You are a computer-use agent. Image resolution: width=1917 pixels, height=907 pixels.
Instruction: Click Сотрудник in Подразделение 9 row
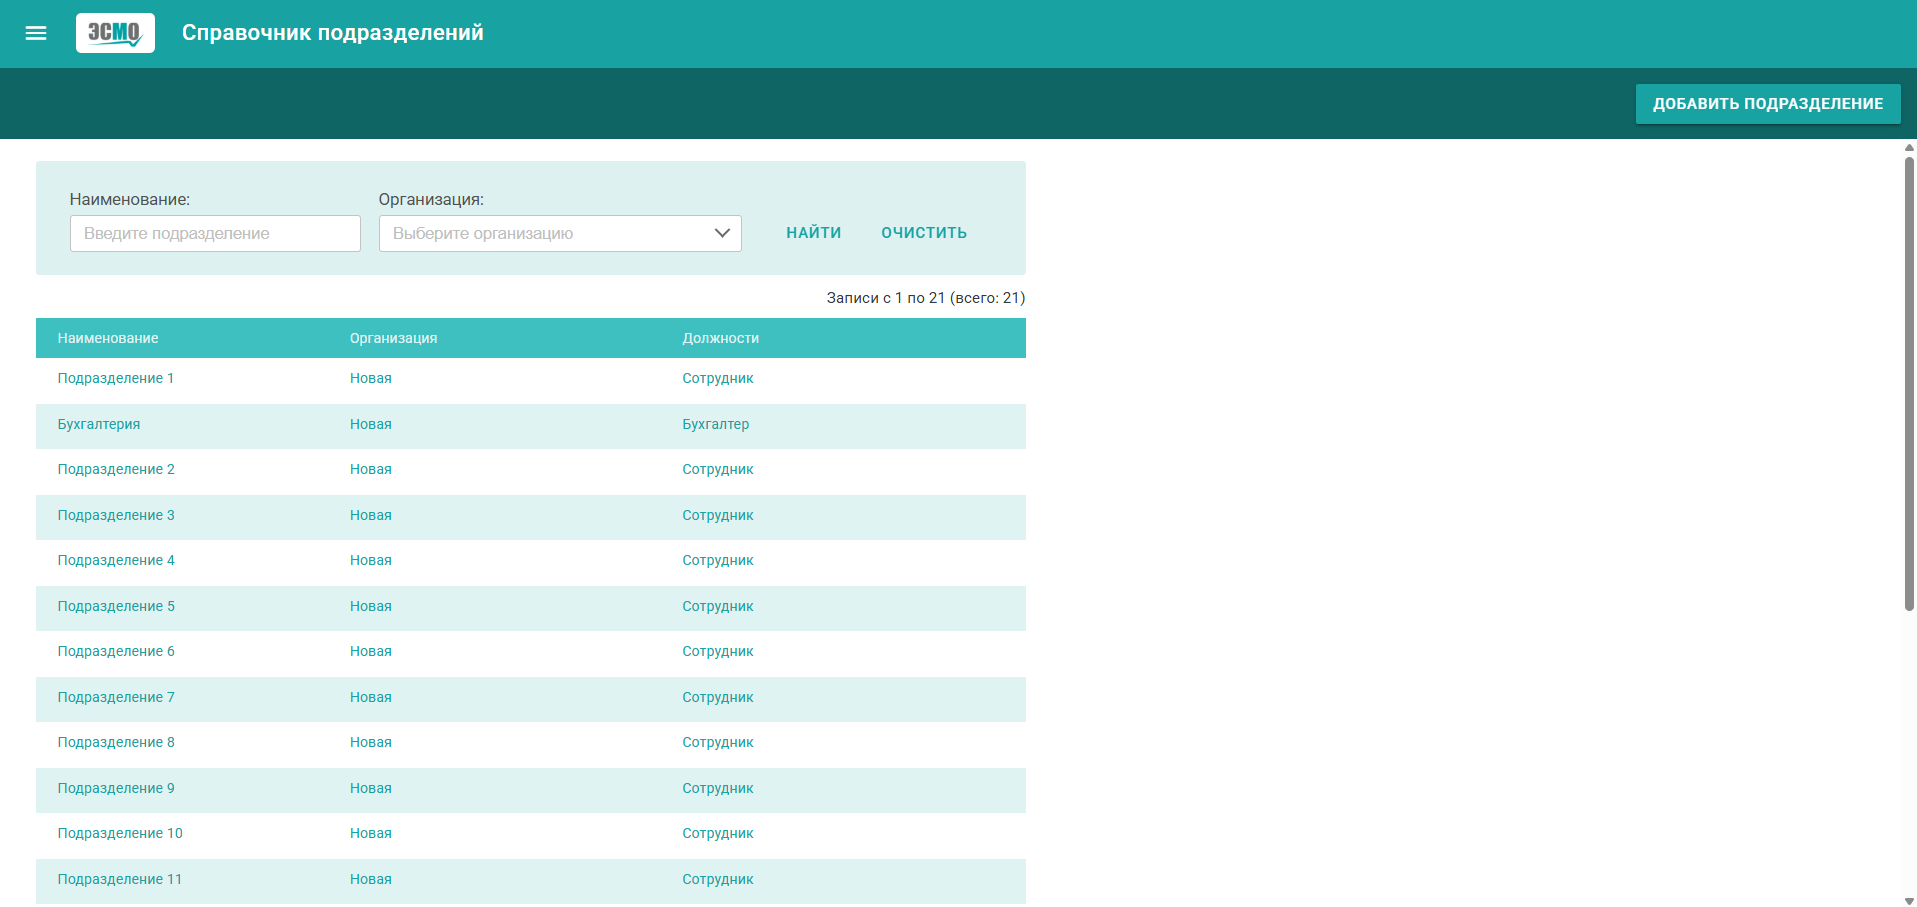click(x=718, y=788)
